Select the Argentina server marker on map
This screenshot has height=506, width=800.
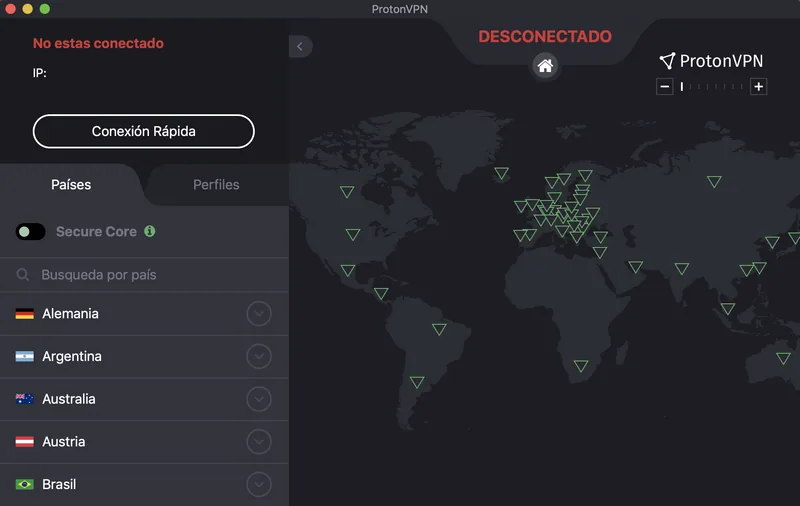coord(417,382)
